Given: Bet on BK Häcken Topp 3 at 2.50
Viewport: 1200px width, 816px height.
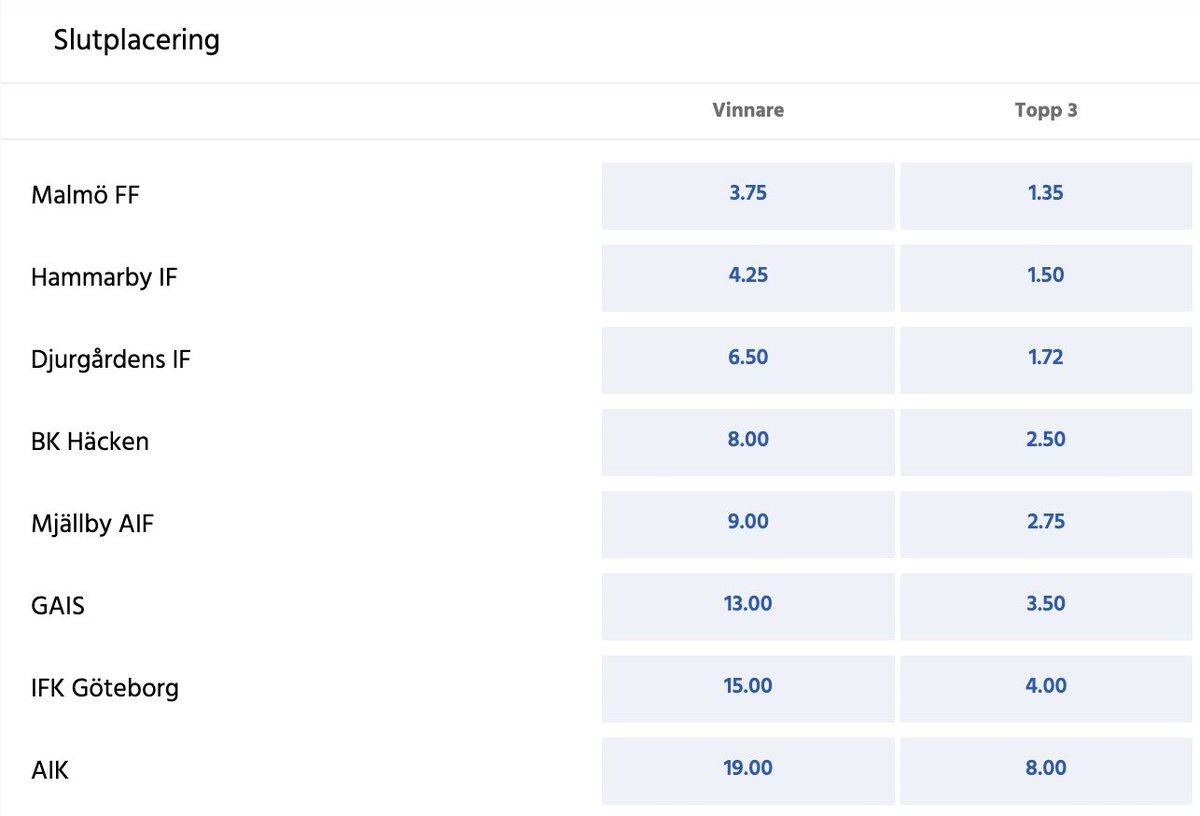Looking at the screenshot, I should (1046, 442).
